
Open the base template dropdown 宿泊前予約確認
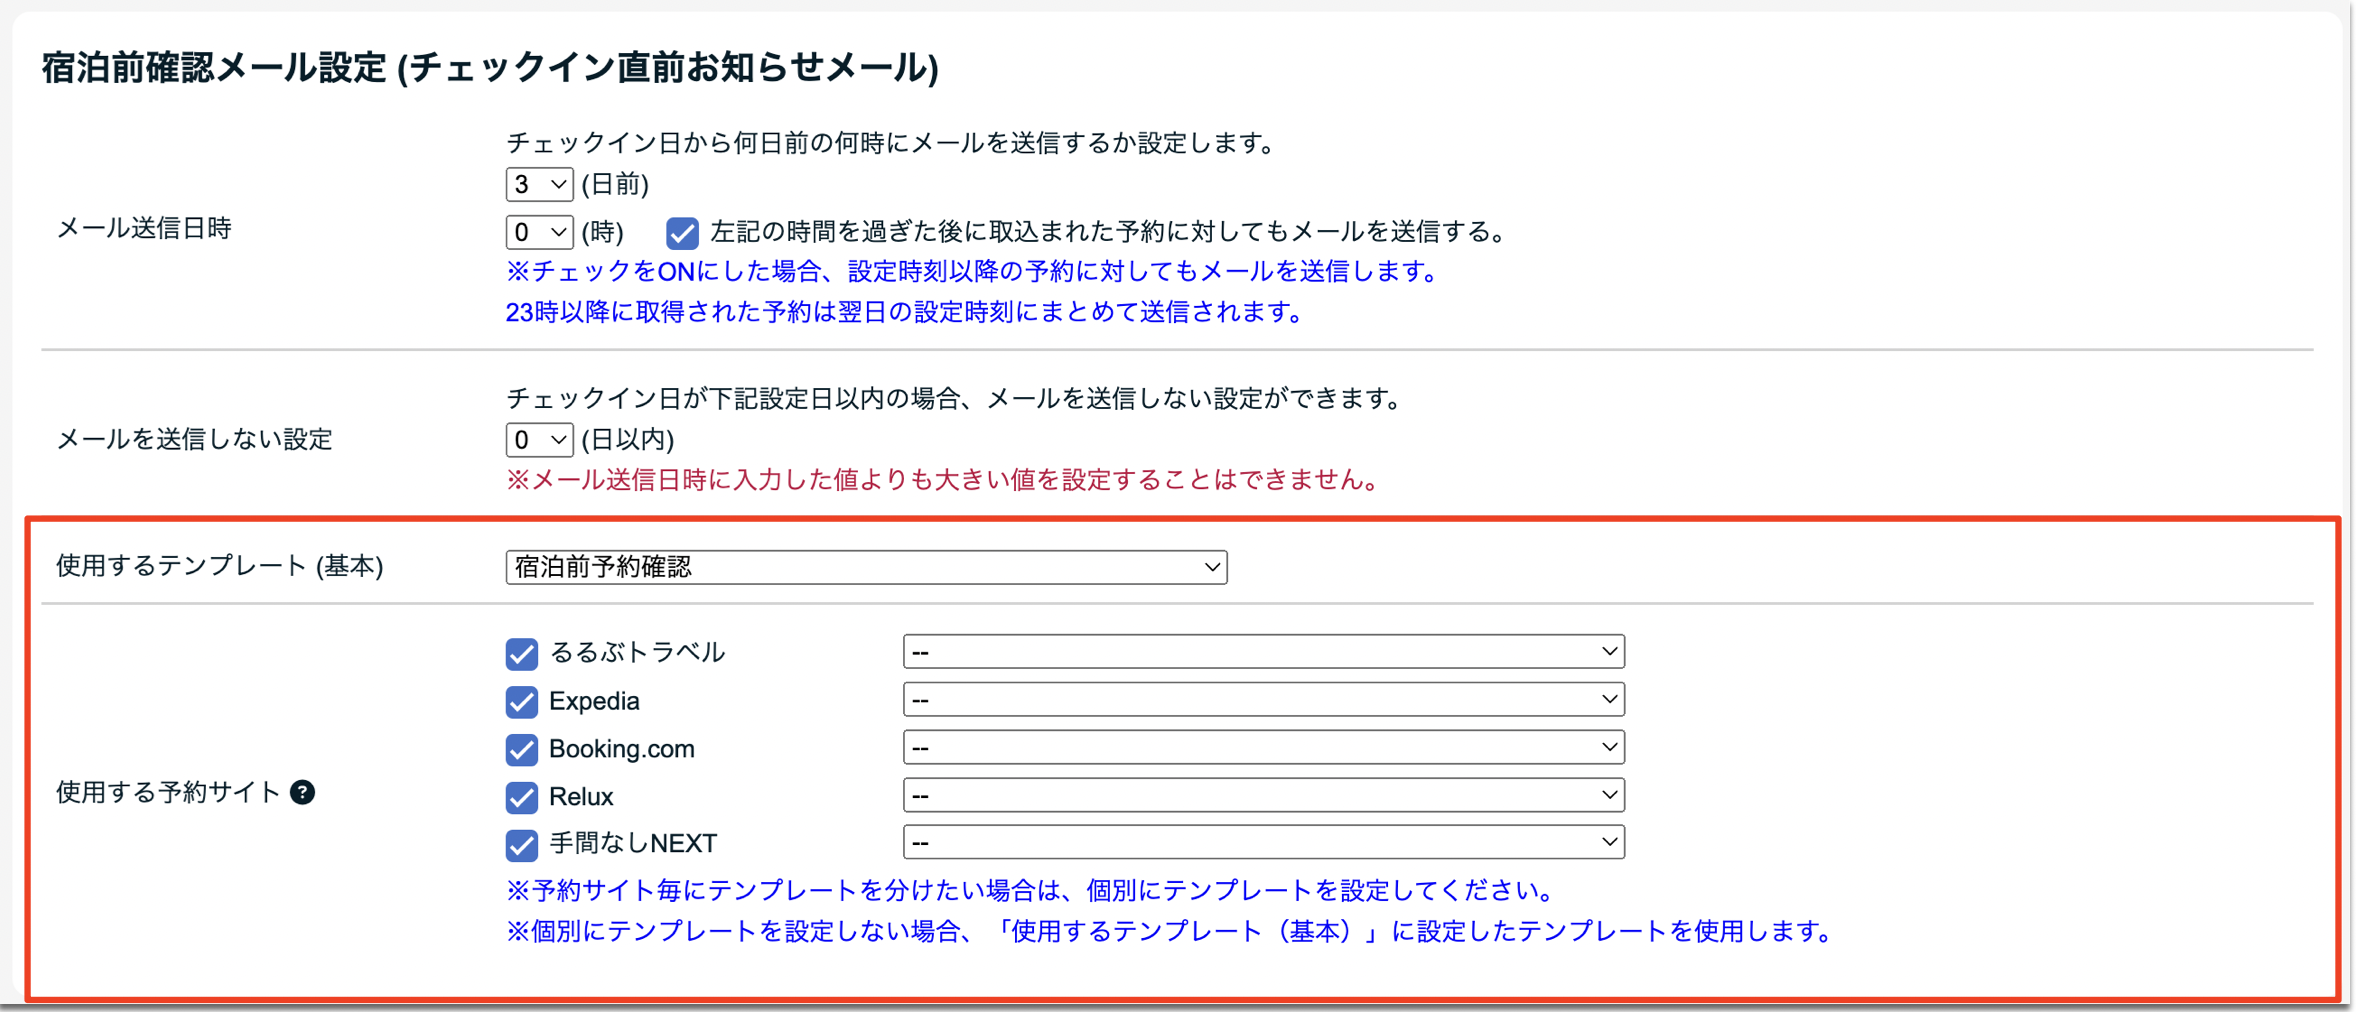tap(866, 567)
